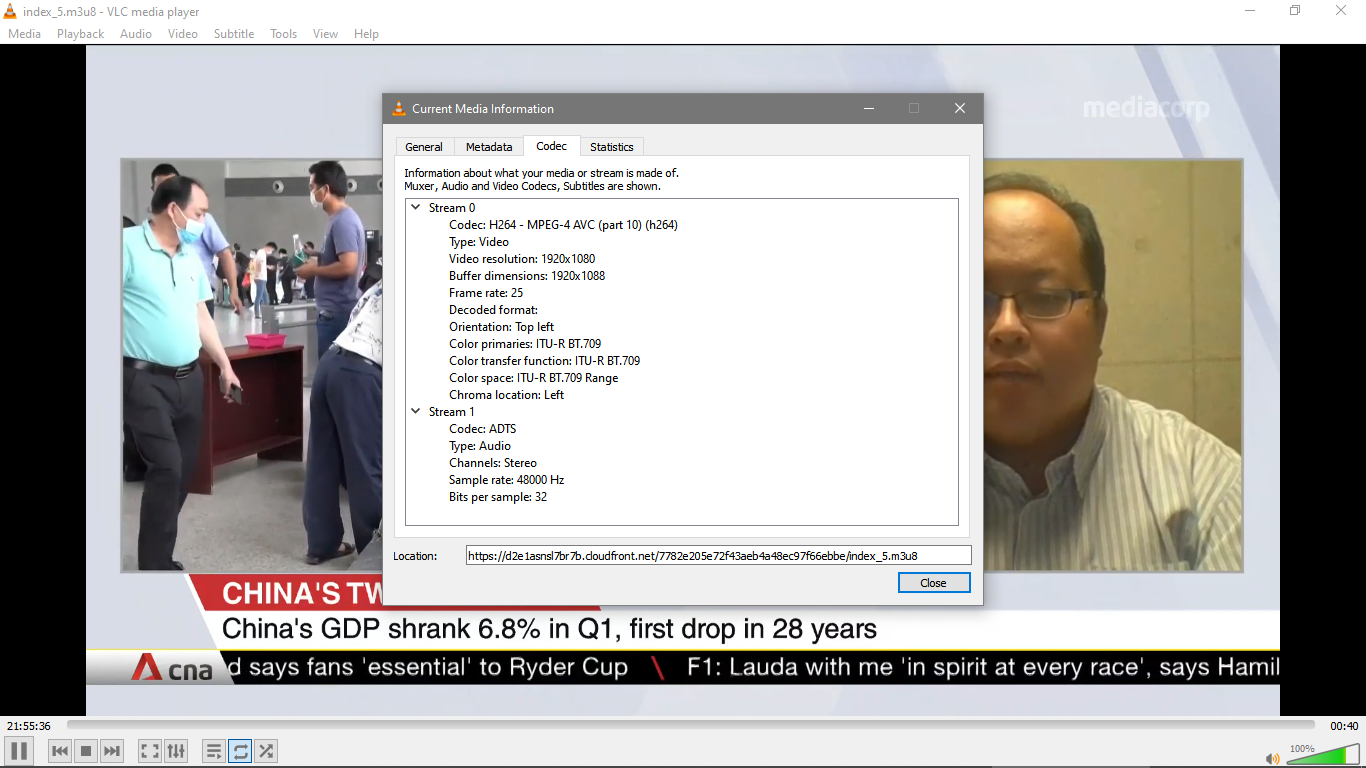This screenshot has height=768, width=1366.
Task: Toggle the loop repeat mode
Action: [x=239, y=750]
